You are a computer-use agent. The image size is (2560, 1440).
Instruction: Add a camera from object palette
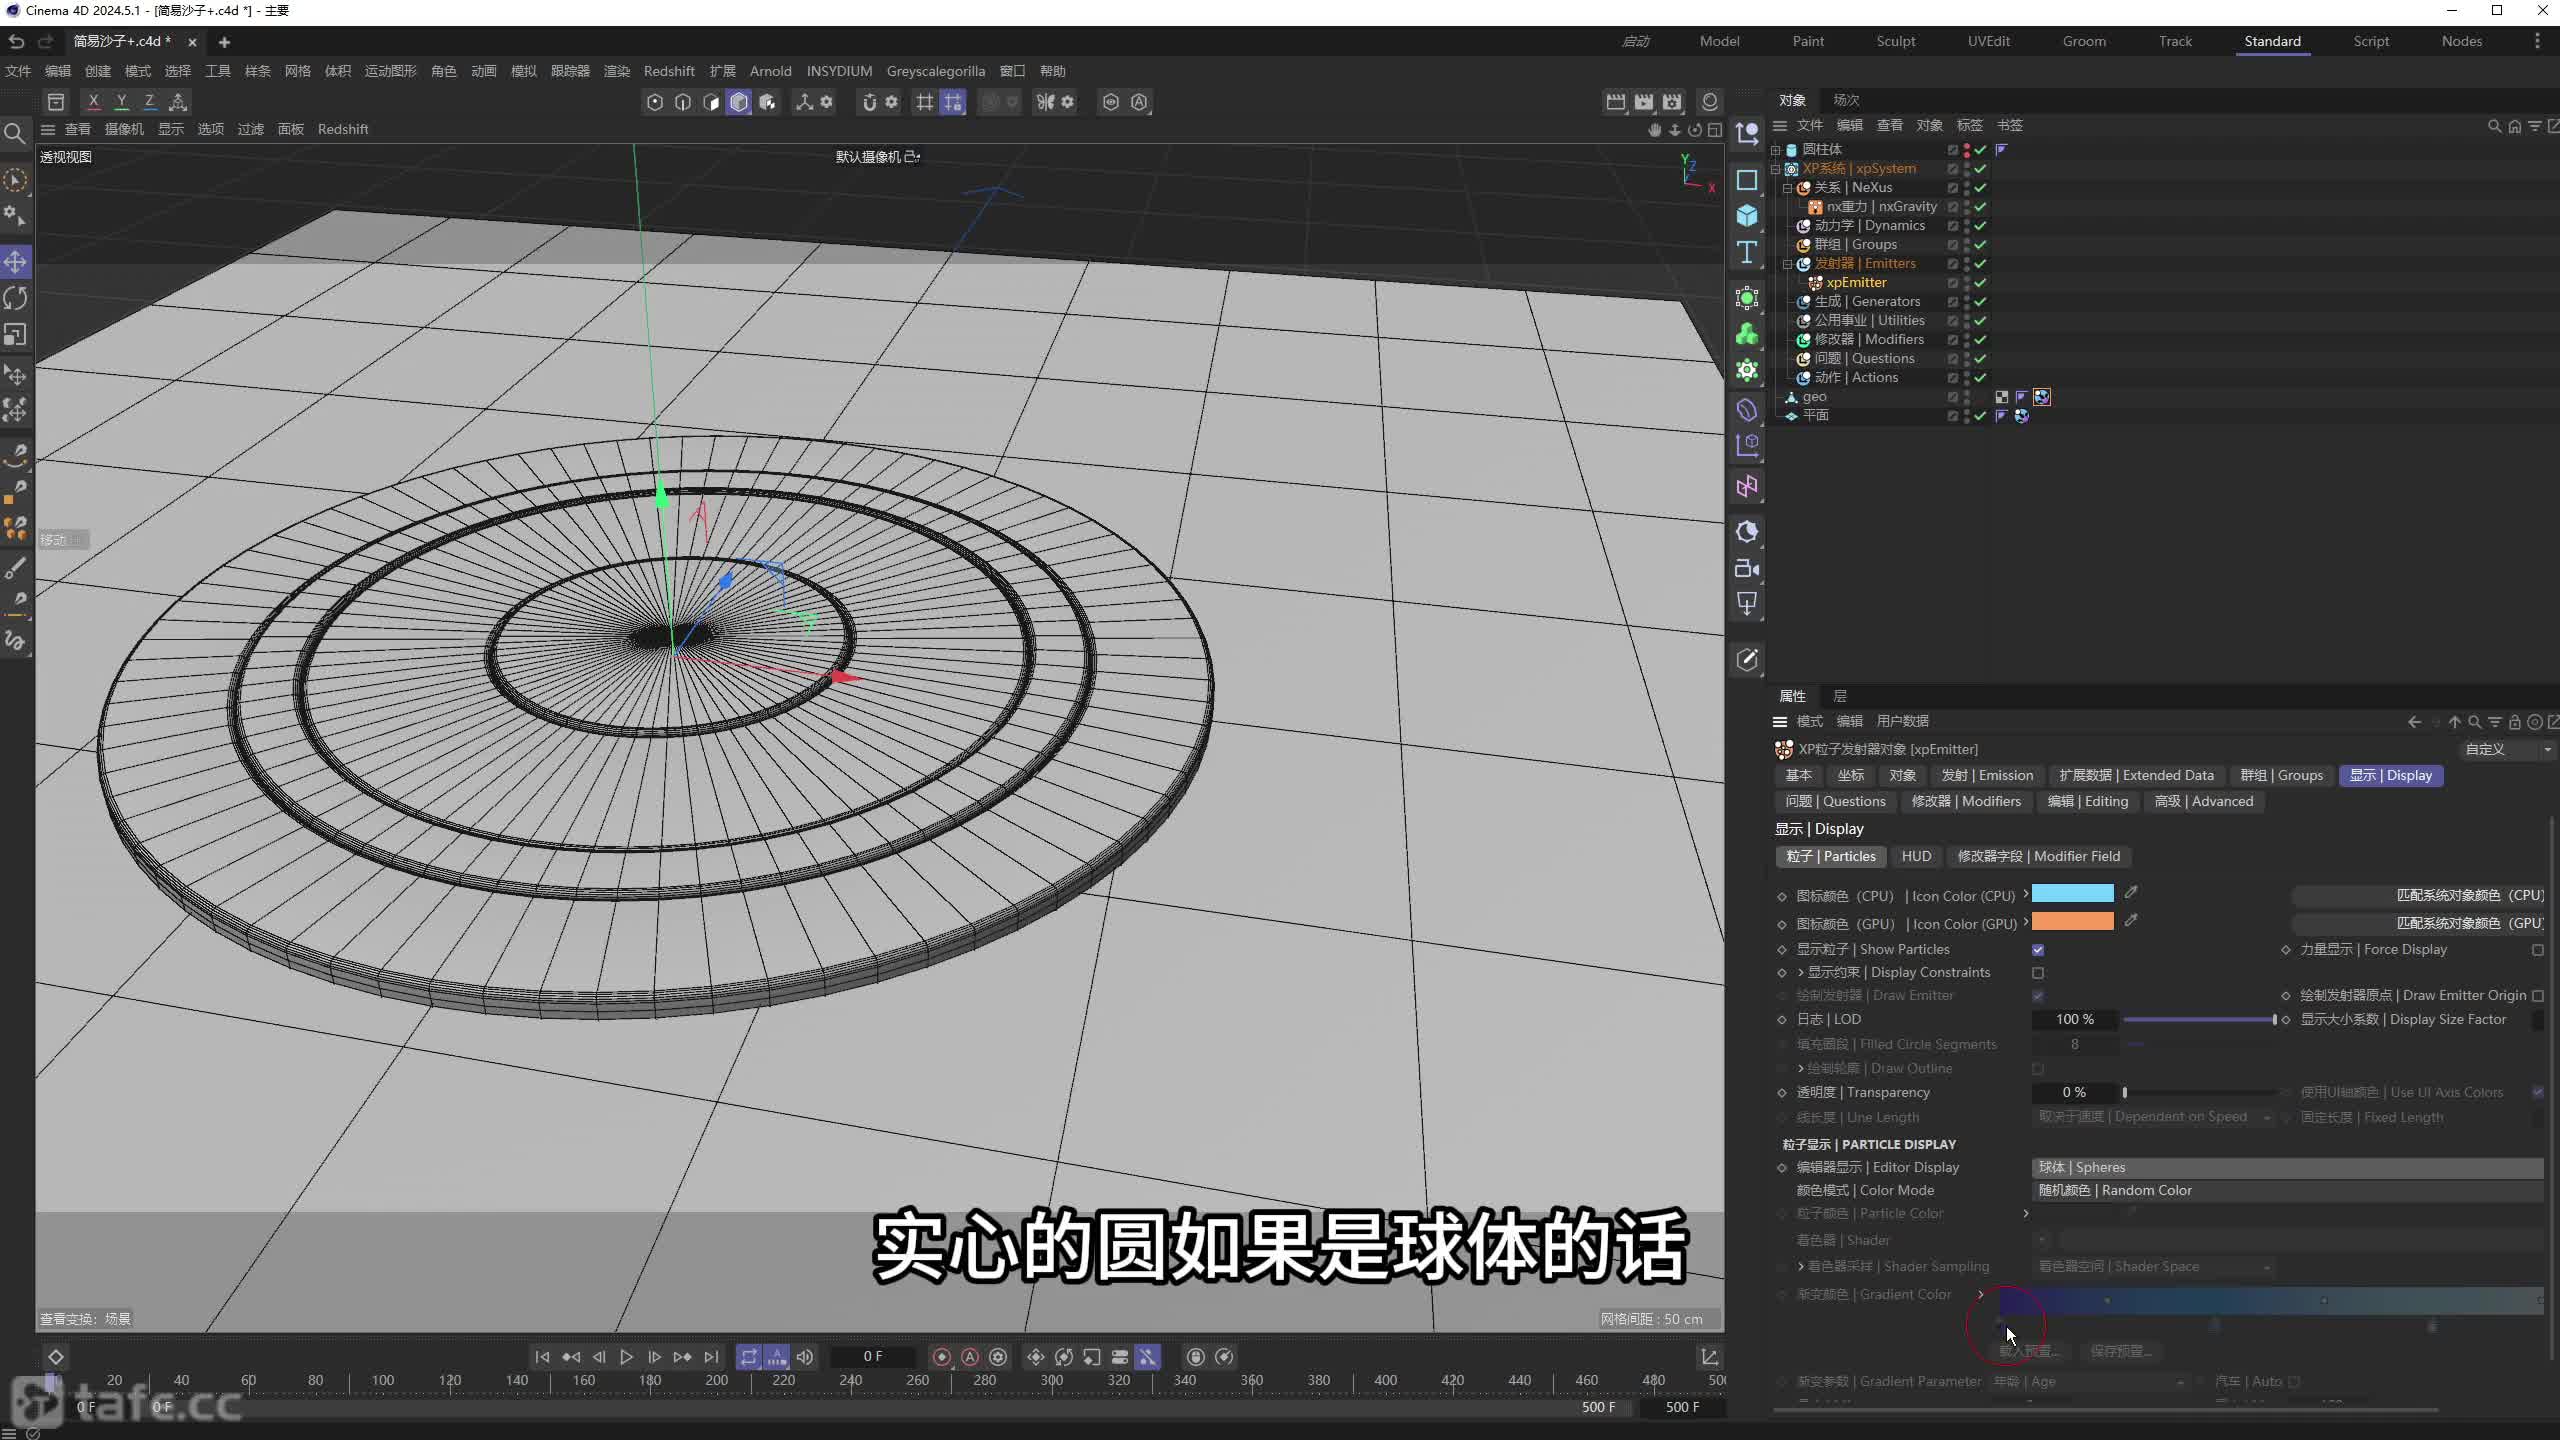tap(1747, 569)
